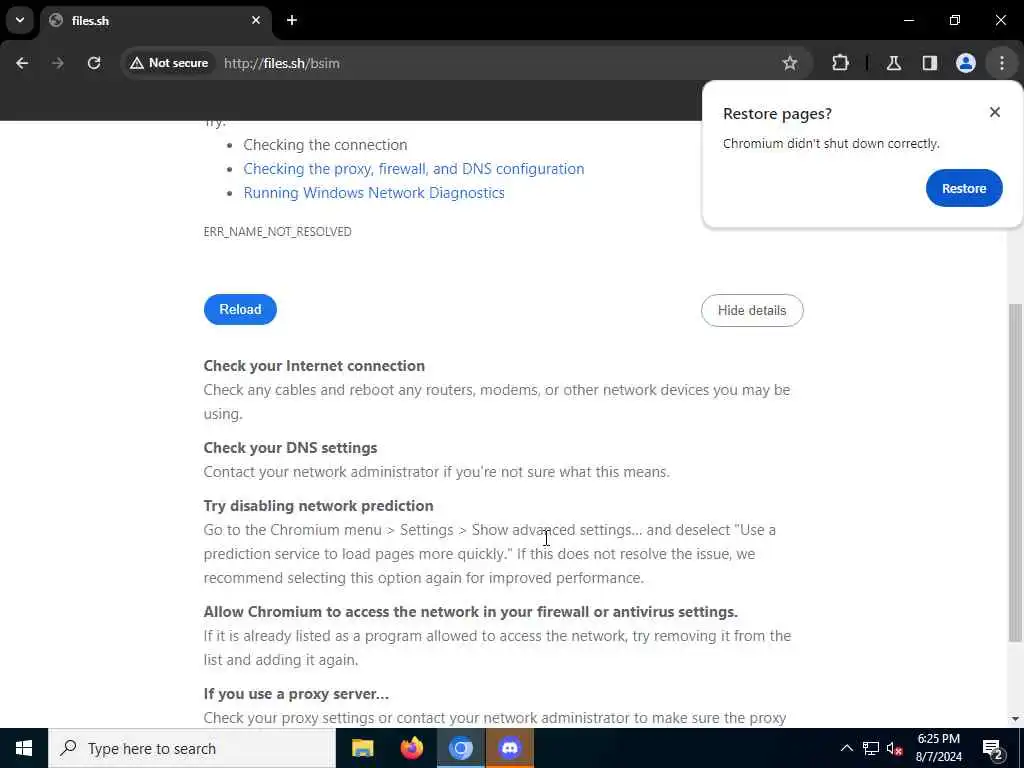Image resolution: width=1024 pixels, height=768 pixels.
Task: Open Discord from the taskbar
Action: tap(509, 748)
